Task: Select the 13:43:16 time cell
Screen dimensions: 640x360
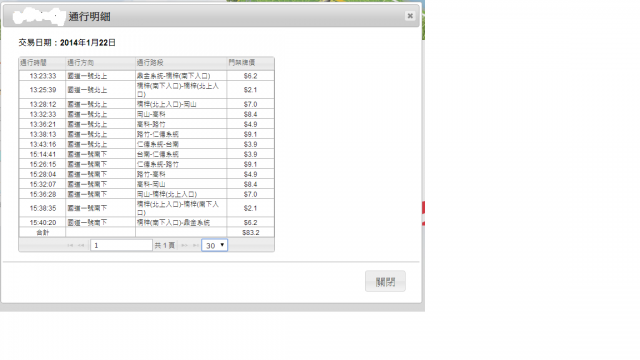Action: pos(42,144)
